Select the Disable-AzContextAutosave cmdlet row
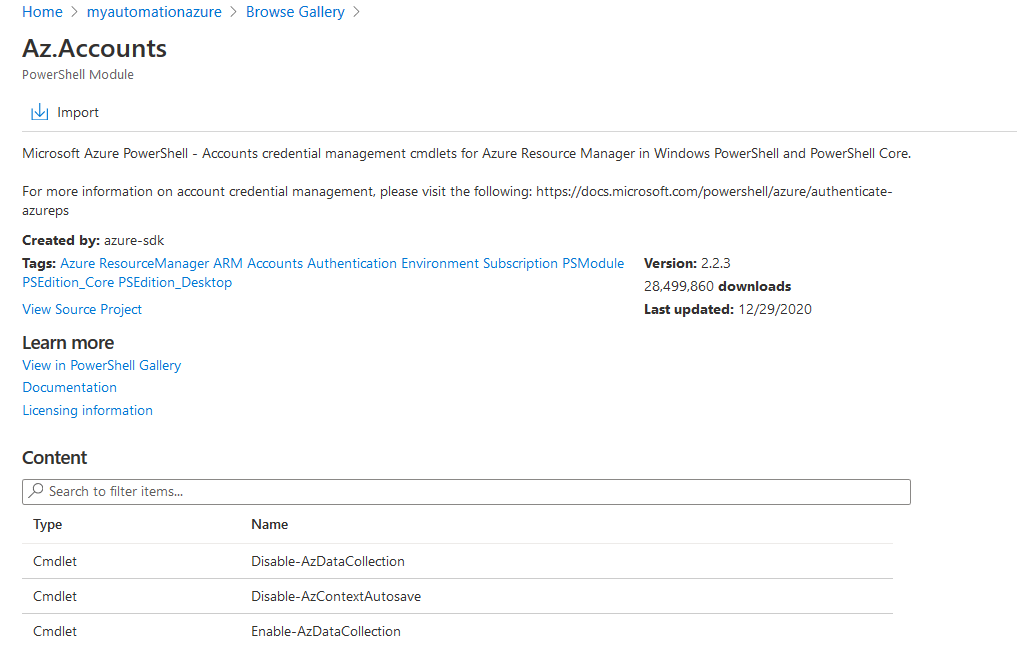The image size is (1017, 647). pos(336,596)
